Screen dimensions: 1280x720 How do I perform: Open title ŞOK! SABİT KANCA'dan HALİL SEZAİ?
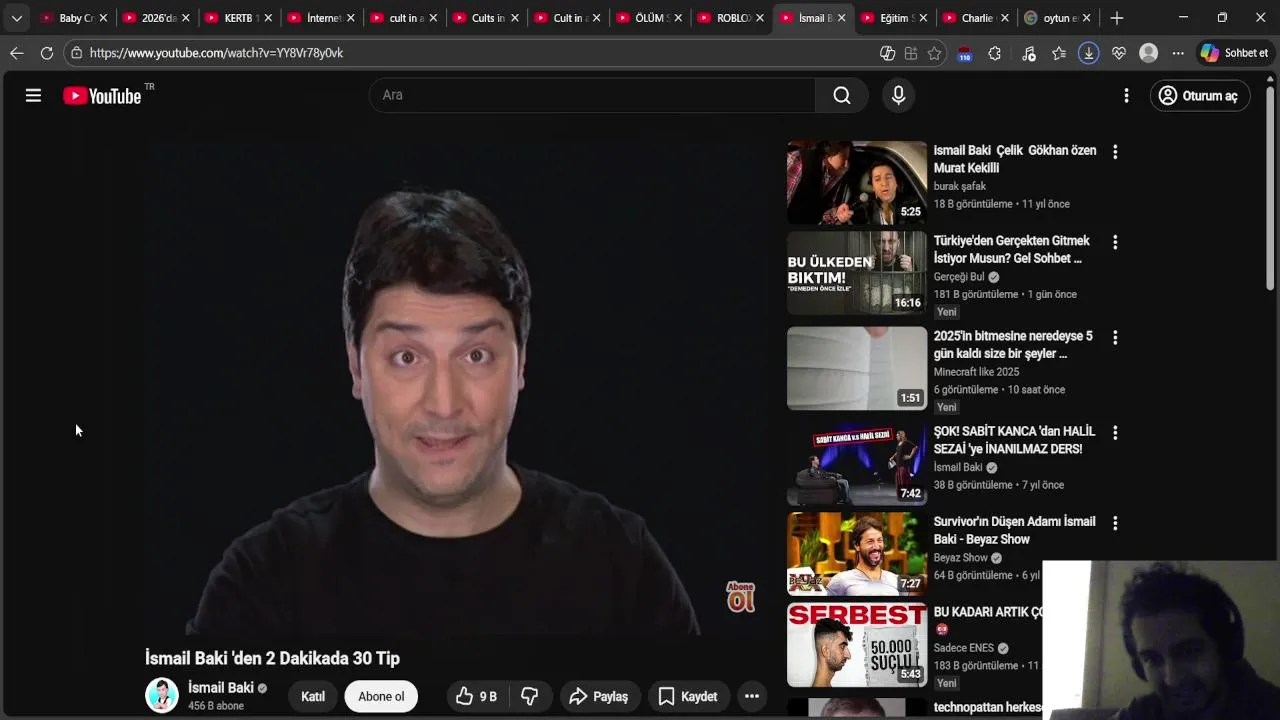[x=1014, y=440]
